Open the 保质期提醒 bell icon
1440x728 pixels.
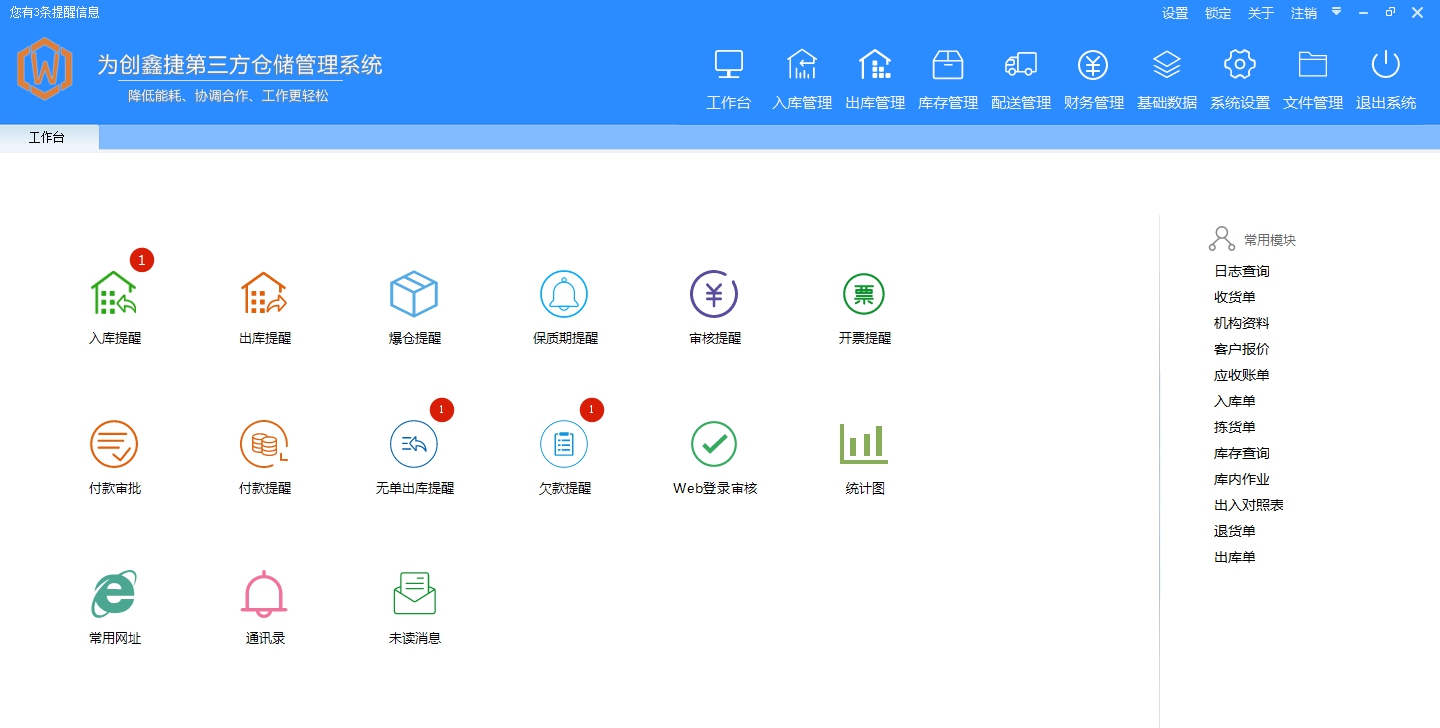pos(564,294)
